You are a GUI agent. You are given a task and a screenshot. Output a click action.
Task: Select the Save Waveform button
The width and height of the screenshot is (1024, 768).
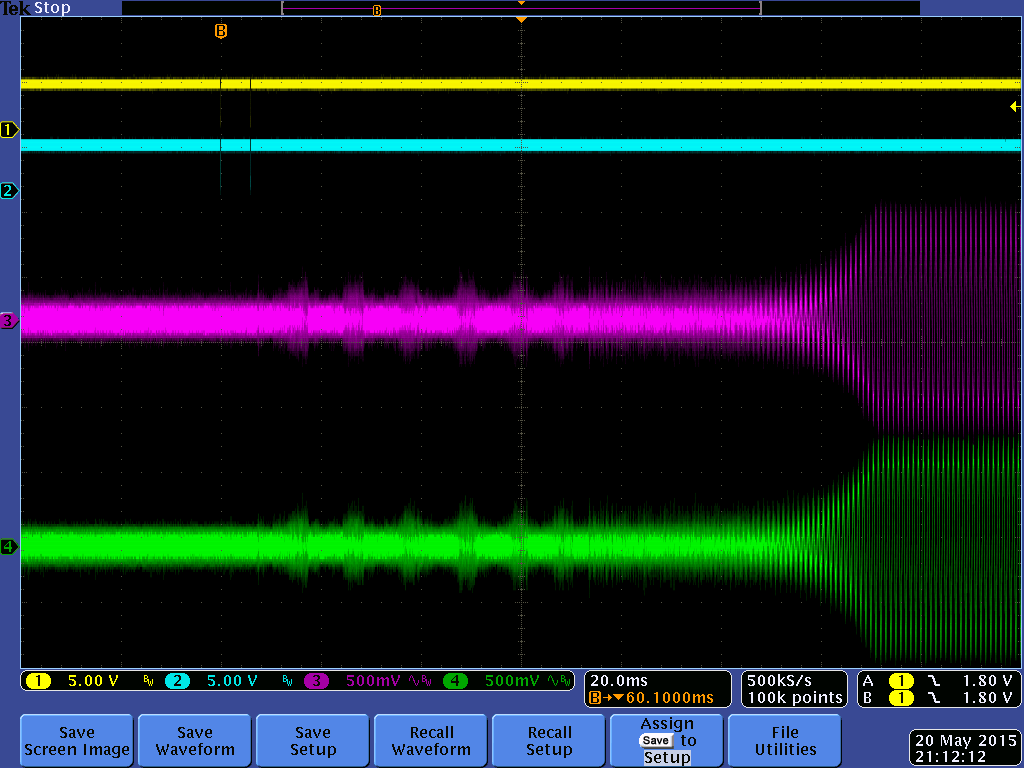pos(195,741)
